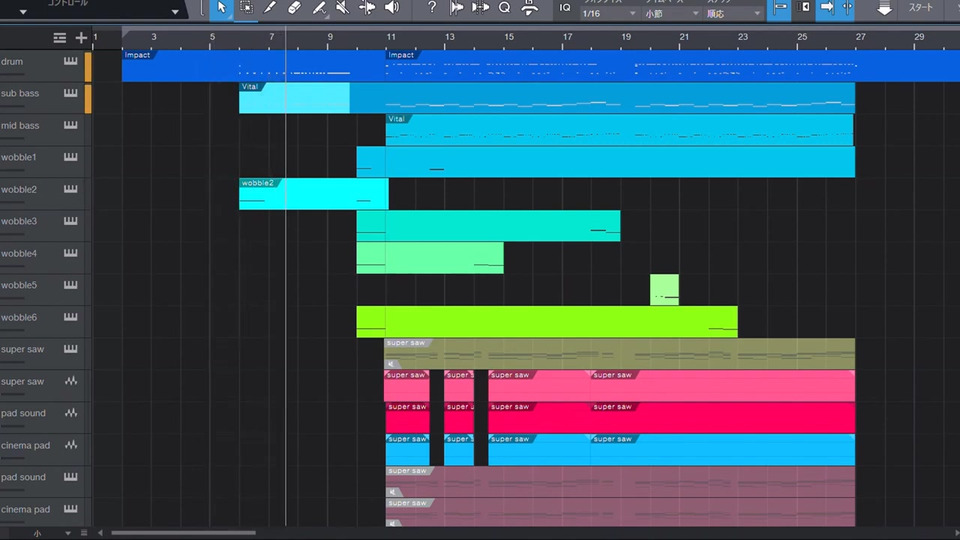
Task: Click the wobble2 track keyboard icon
Action: tap(71, 189)
